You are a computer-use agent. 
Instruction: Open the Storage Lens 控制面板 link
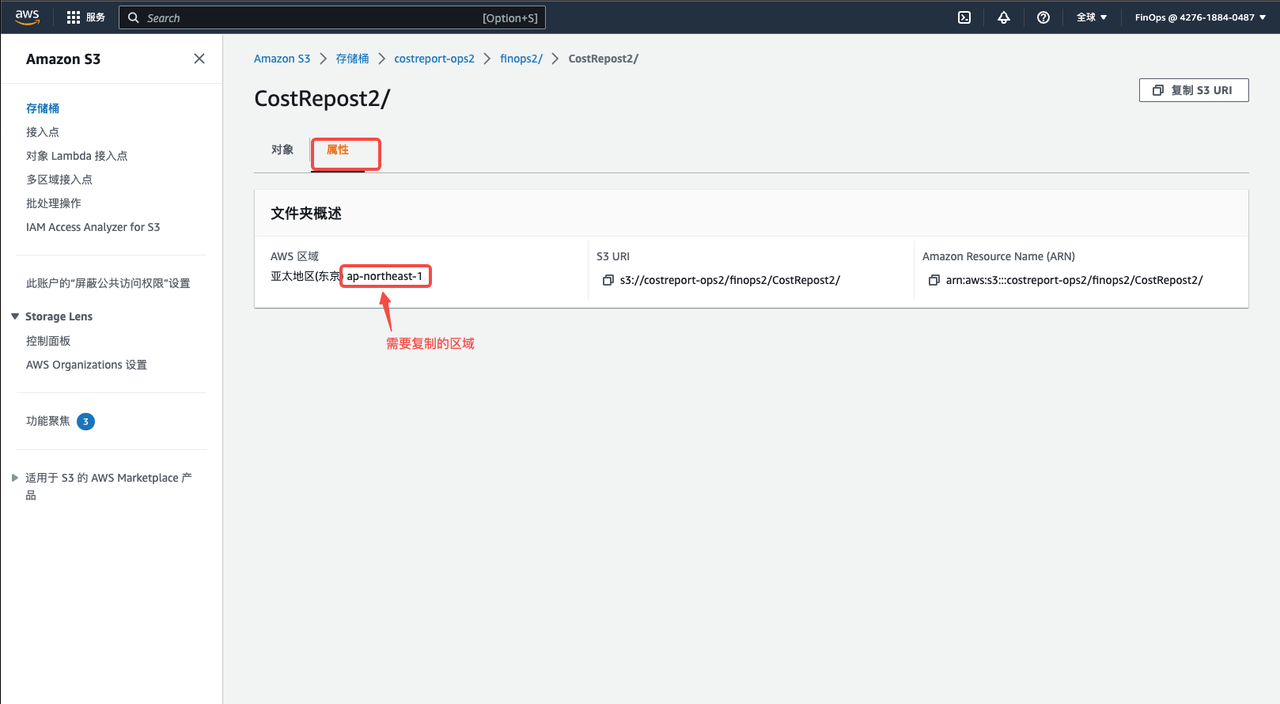pos(48,341)
